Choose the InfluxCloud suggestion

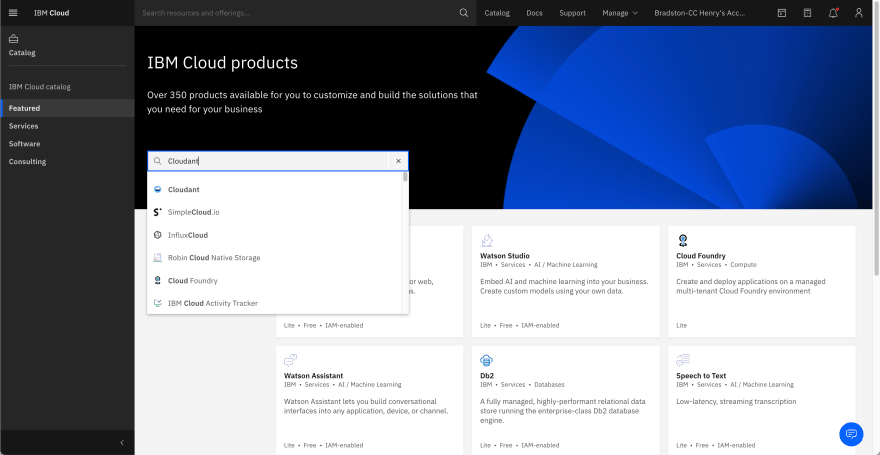coord(274,235)
